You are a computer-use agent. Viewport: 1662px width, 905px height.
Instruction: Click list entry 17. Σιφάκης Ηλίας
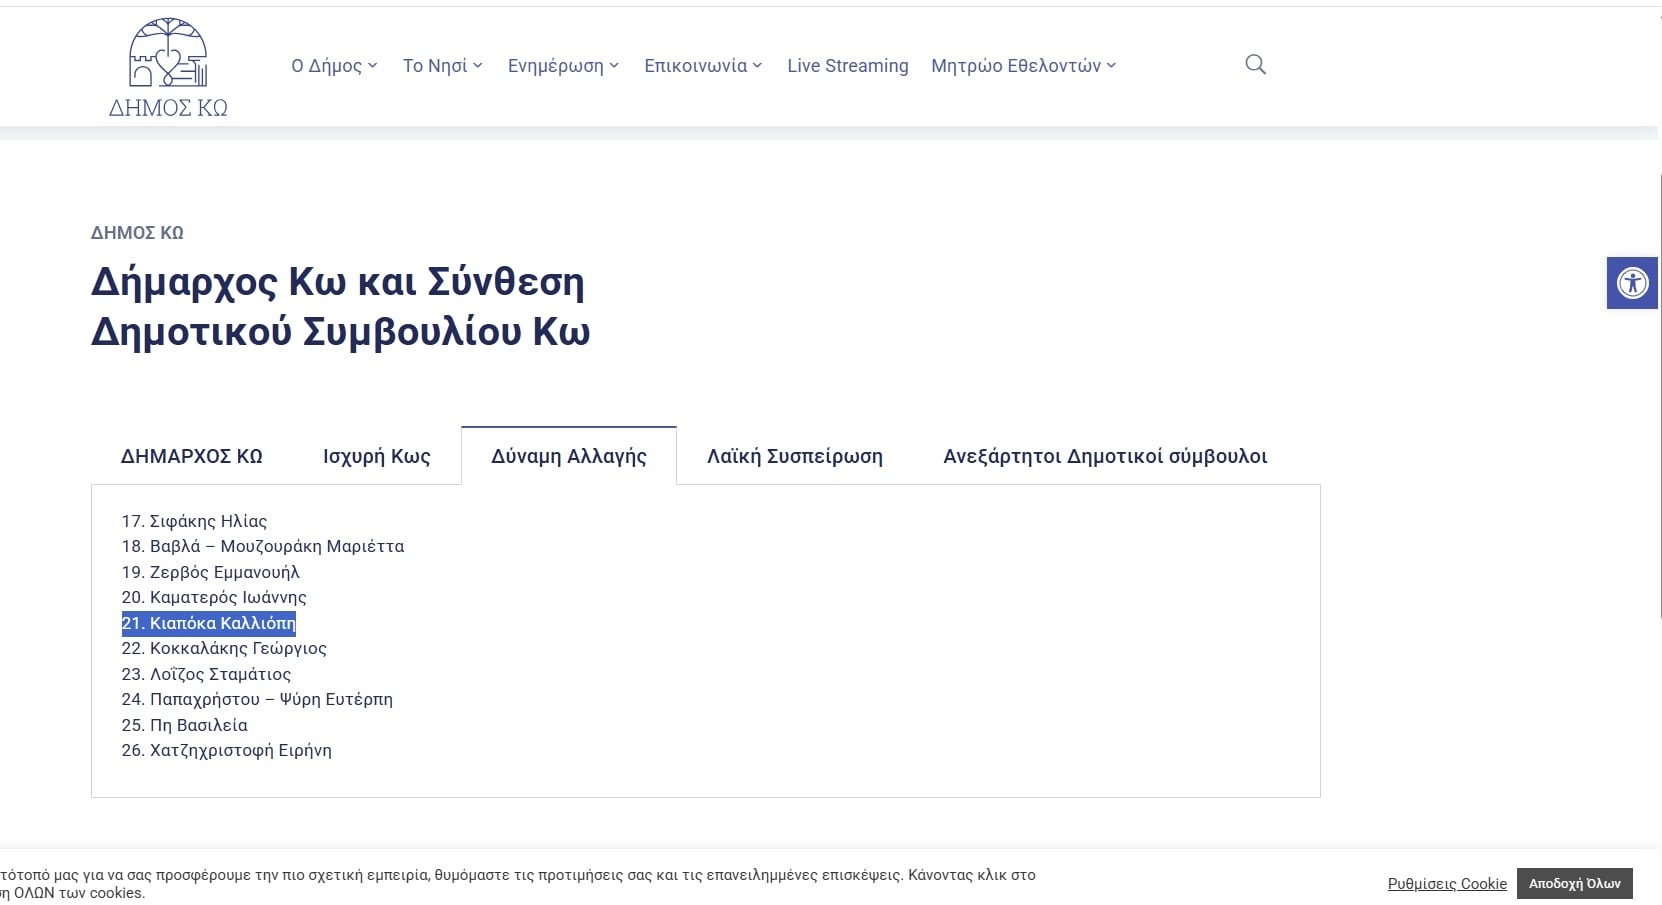194,521
